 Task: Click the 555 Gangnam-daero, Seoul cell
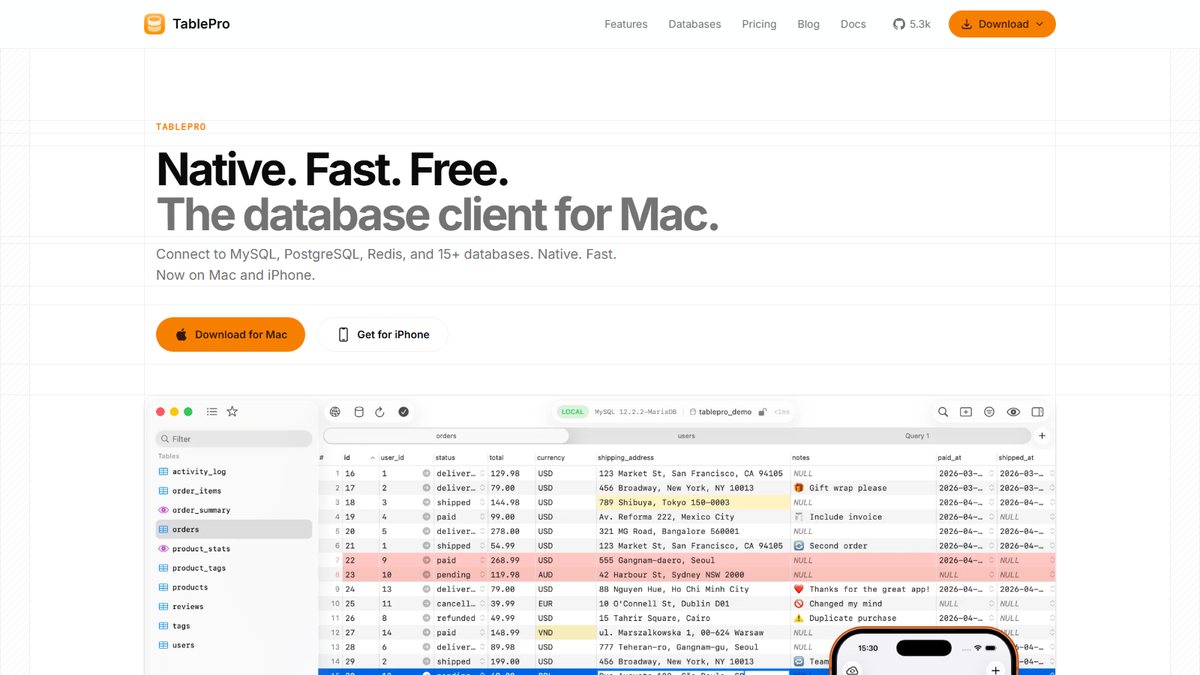(x=692, y=560)
